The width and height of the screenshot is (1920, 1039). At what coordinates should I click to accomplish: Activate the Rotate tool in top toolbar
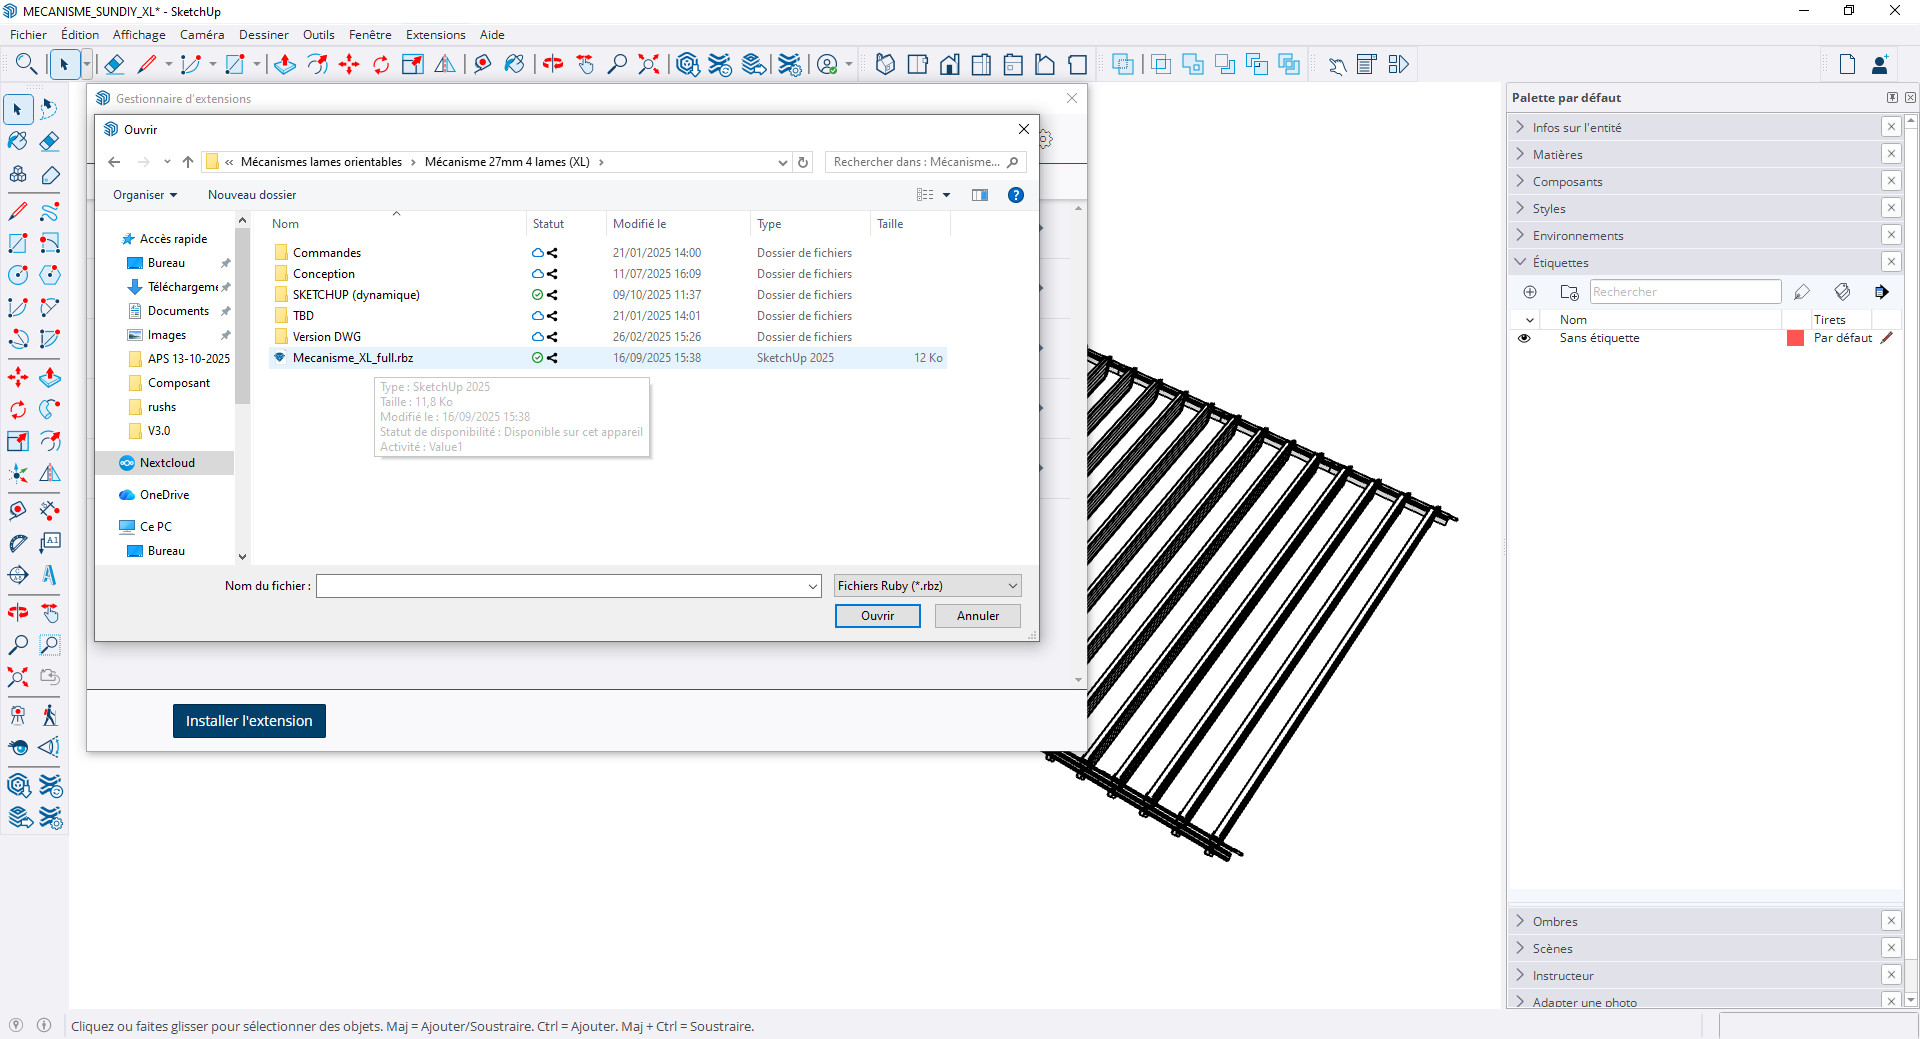(381, 65)
